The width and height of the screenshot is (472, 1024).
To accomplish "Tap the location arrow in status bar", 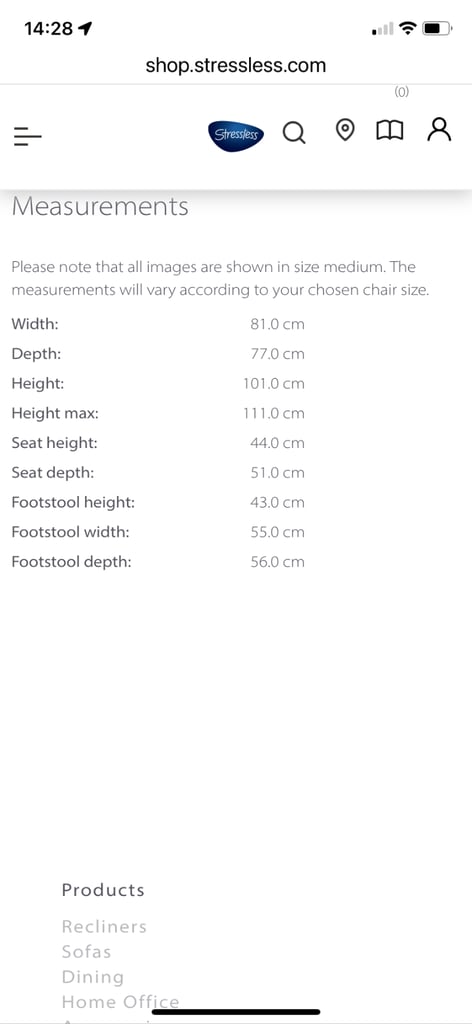I will (x=86, y=28).
